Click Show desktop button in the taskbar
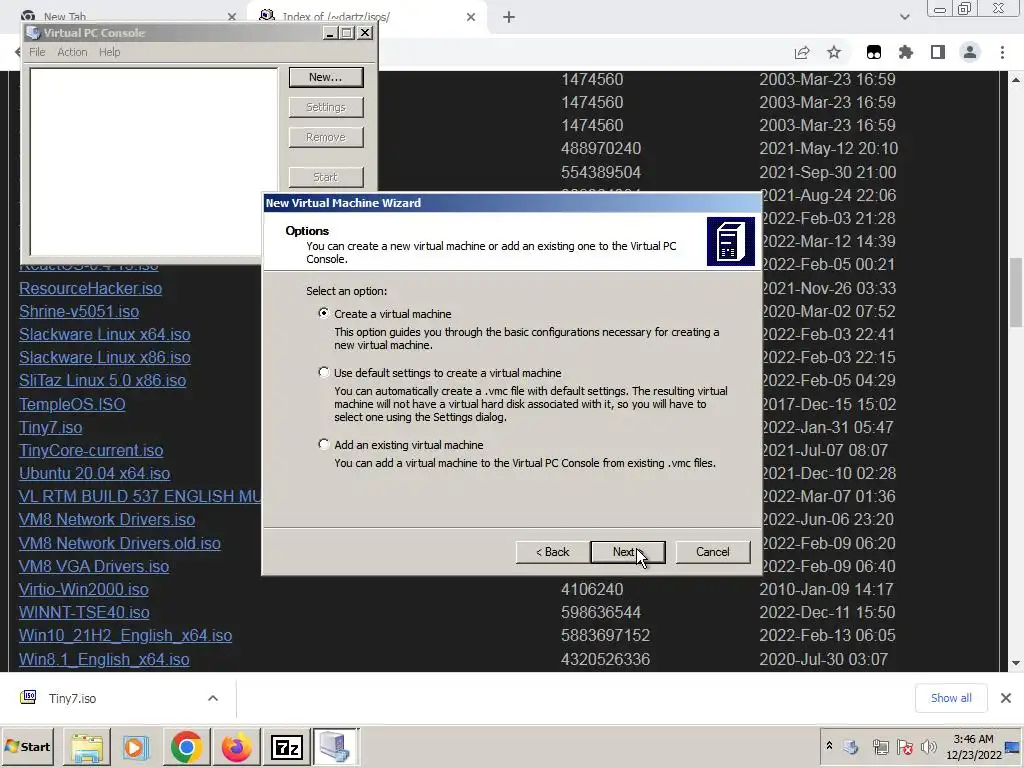 coord(1013,746)
